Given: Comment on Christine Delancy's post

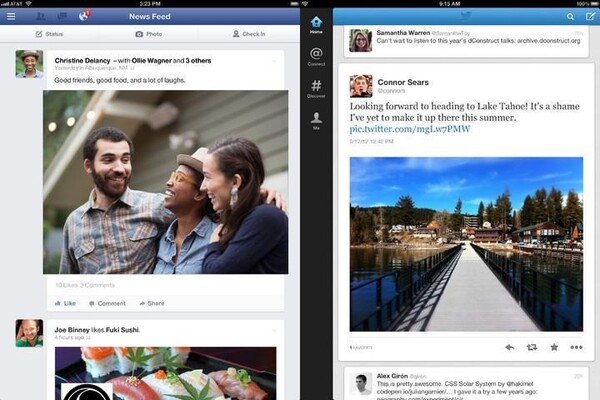Looking at the screenshot, I should (107, 303).
